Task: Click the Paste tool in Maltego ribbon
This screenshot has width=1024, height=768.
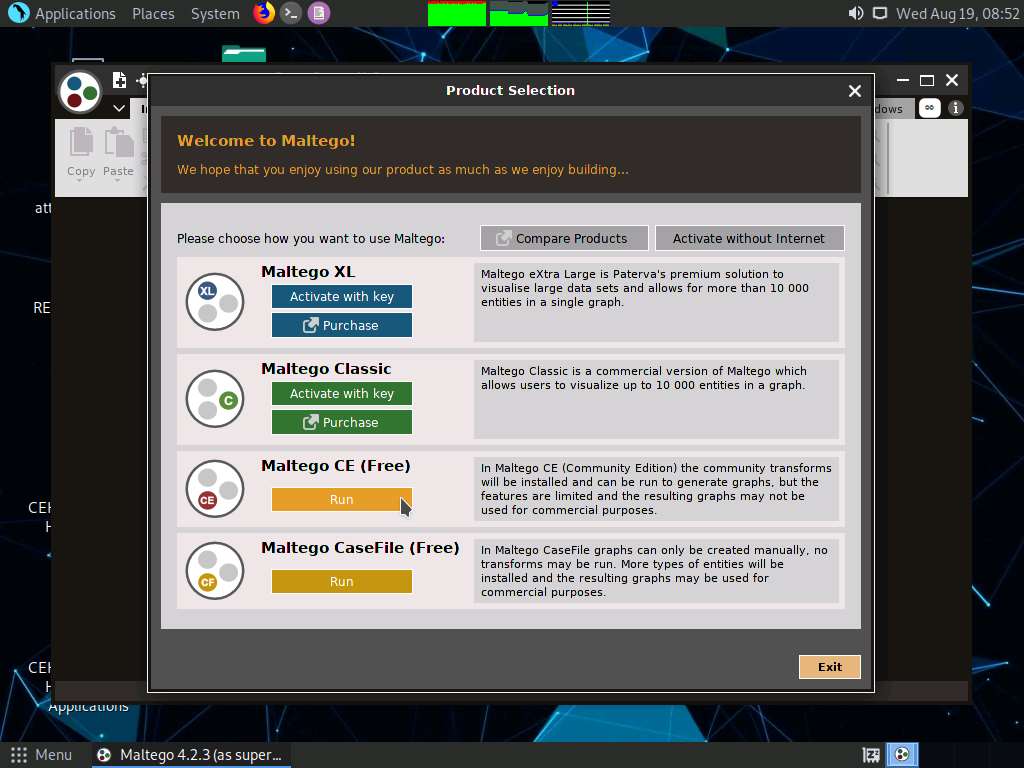Action: (118, 153)
